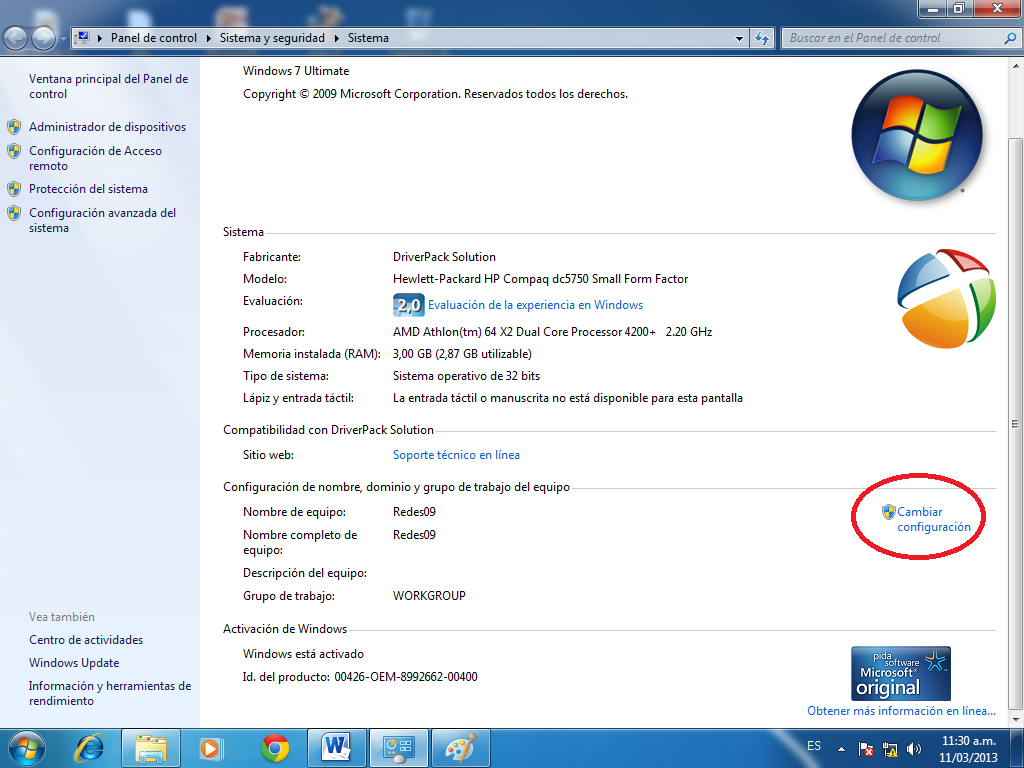Open the volume control in the system tray

pyautogui.click(x=913, y=746)
